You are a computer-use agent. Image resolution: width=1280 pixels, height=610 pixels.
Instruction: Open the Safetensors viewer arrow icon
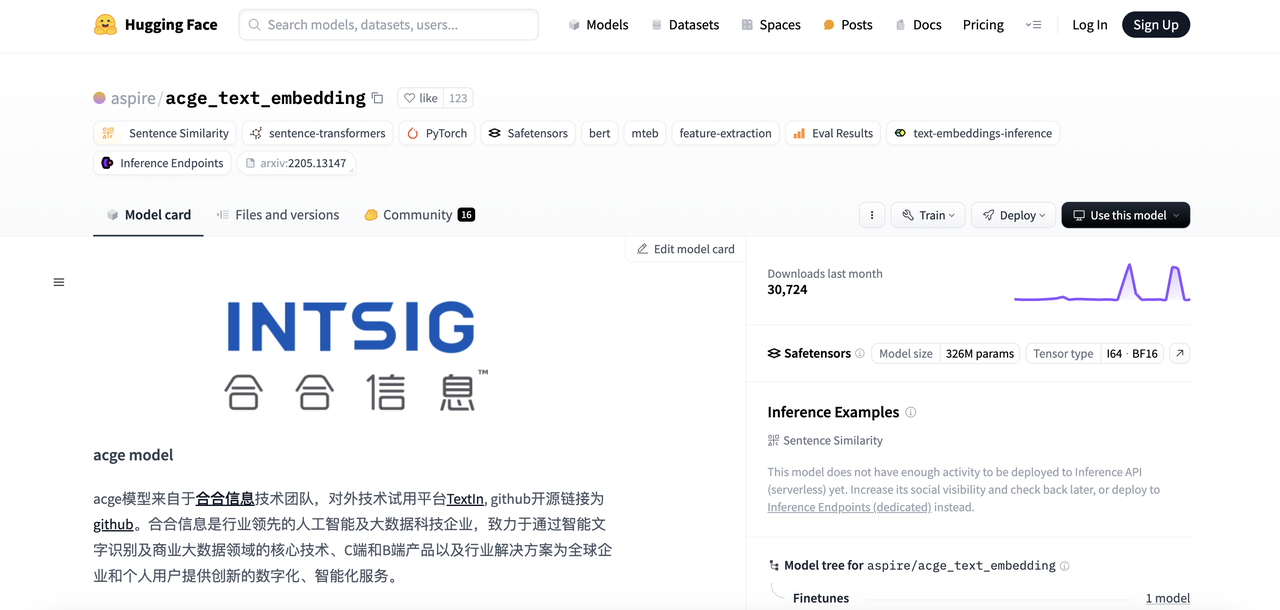[1180, 353]
